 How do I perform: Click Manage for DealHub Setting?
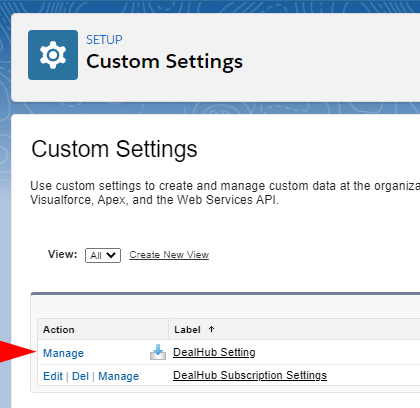pos(63,353)
